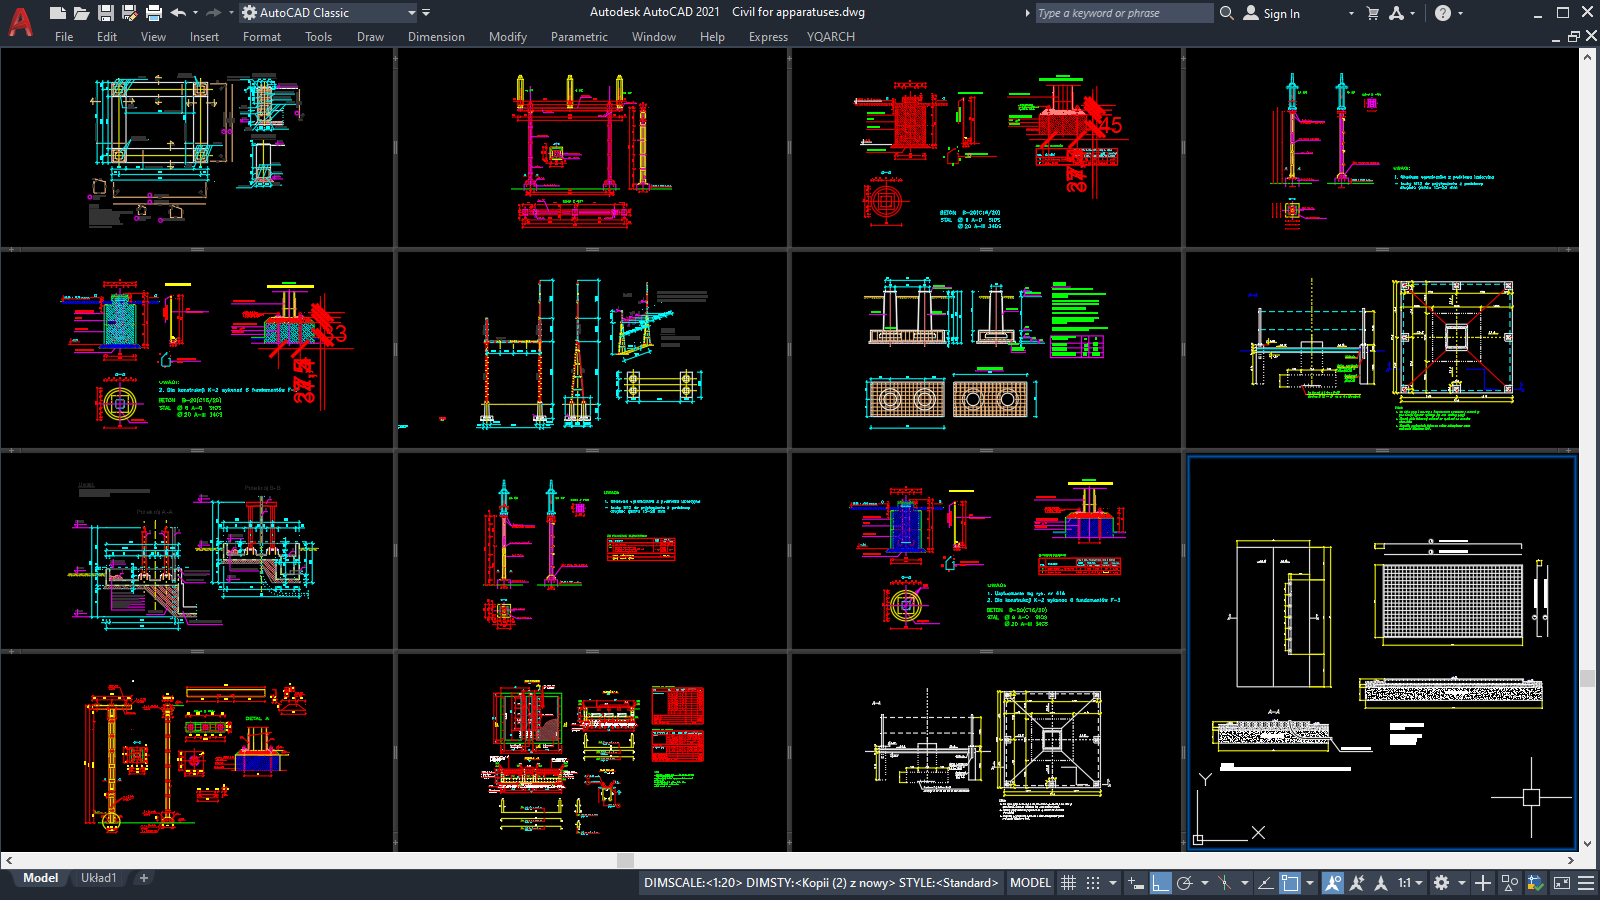This screenshot has width=1600, height=900.
Task: Open a drawing with the Open folder icon
Action: point(81,13)
